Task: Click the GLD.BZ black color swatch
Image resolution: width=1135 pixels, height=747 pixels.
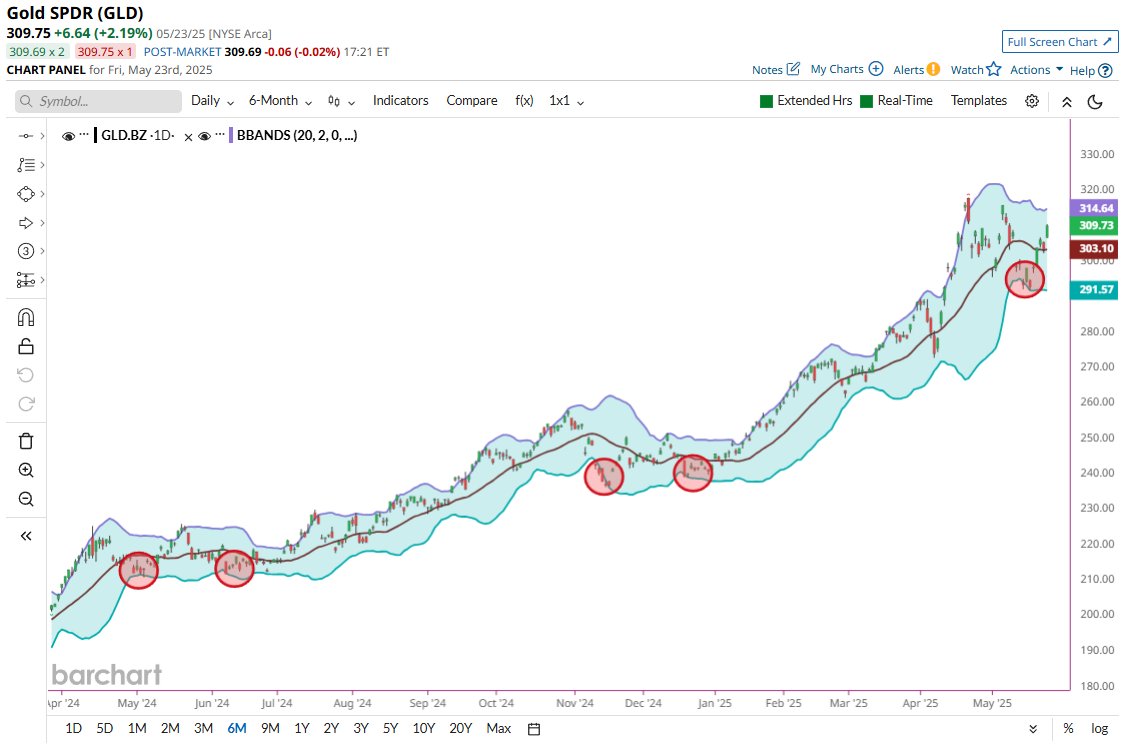Action: [96, 135]
